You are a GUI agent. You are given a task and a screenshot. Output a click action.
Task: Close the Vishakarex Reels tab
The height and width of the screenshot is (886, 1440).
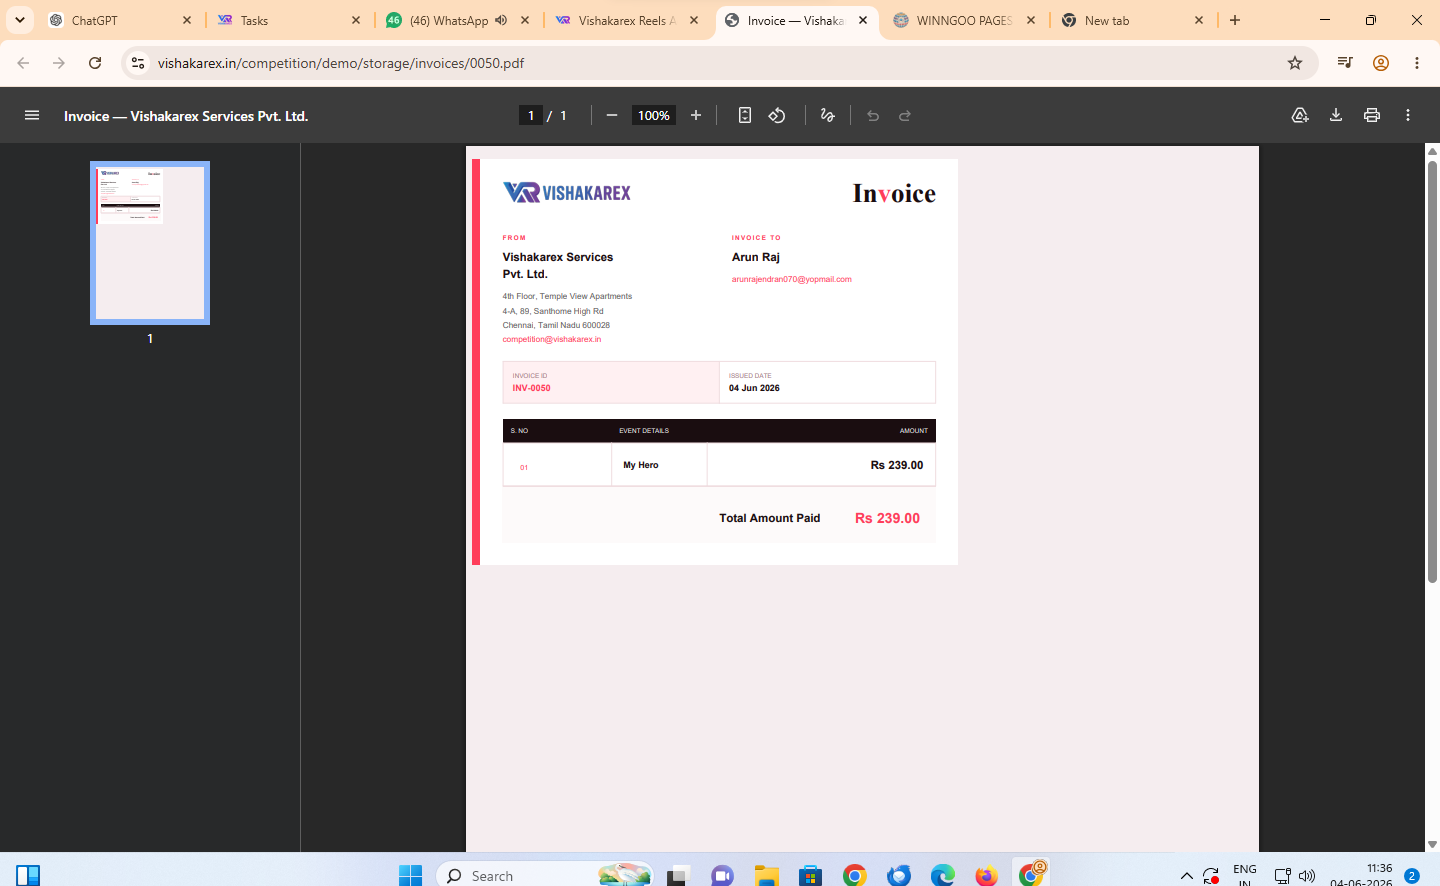(x=694, y=20)
